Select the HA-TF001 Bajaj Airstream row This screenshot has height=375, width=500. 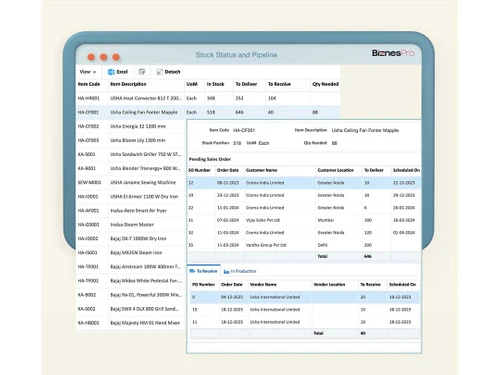pos(131,267)
